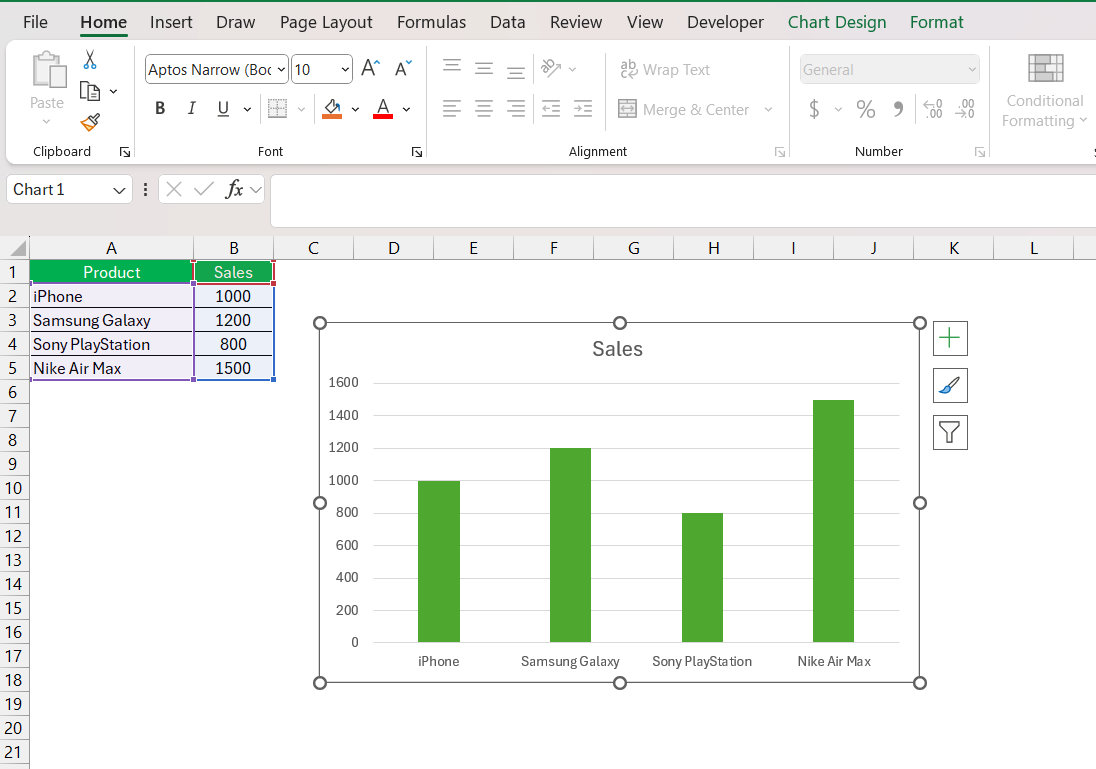Viewport: 1096px width, 769px height.
Task: Apply borders with the Borders icon
Action: pyautogui.click(x=277, y=108)
